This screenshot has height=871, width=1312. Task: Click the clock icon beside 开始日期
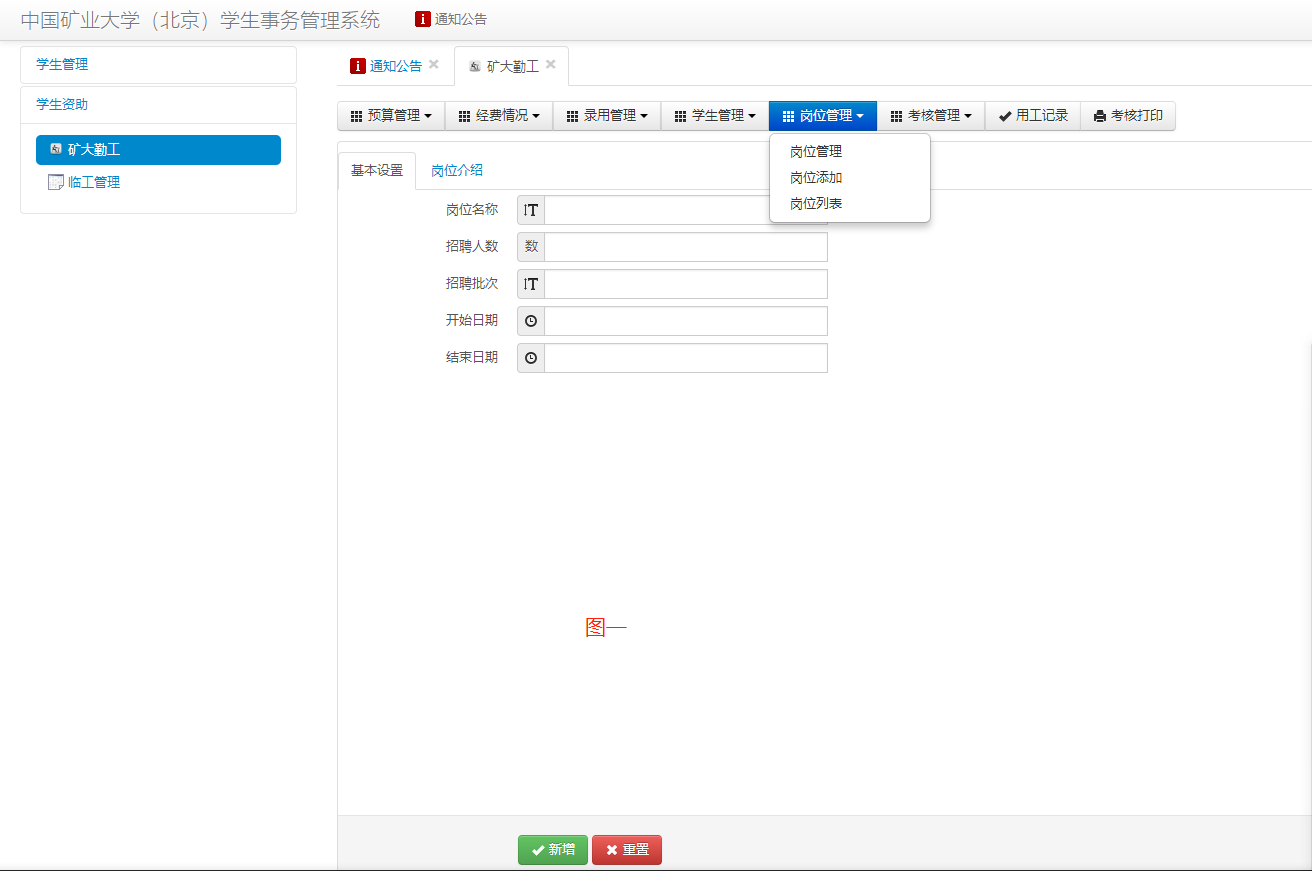point(531,321)
